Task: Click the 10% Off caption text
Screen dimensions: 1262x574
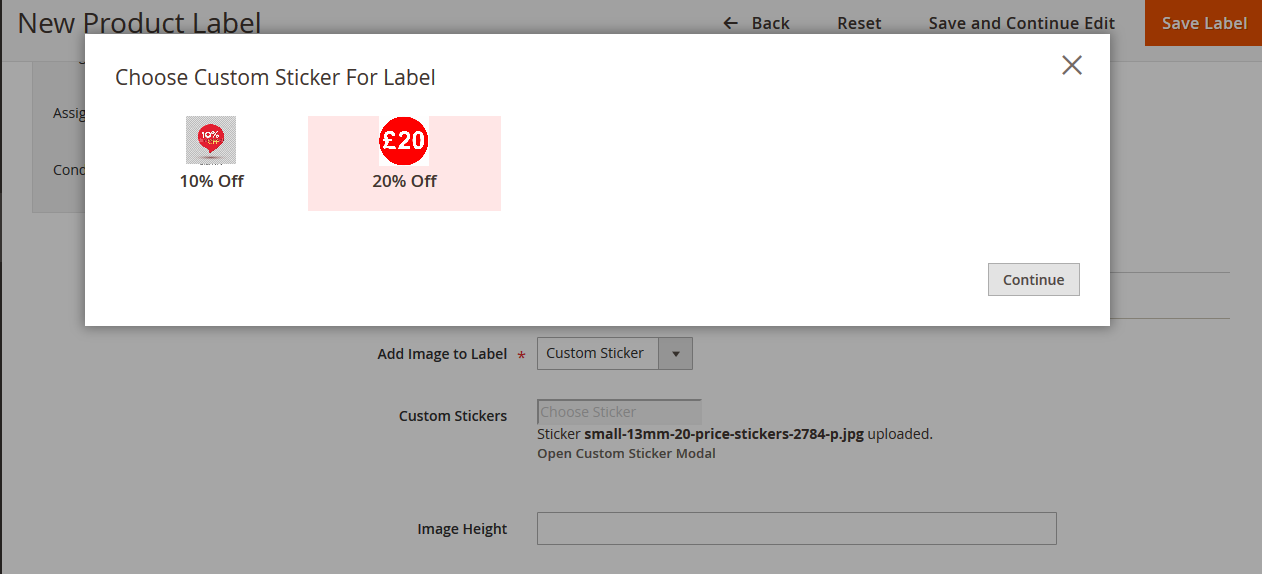Action: 212,181
